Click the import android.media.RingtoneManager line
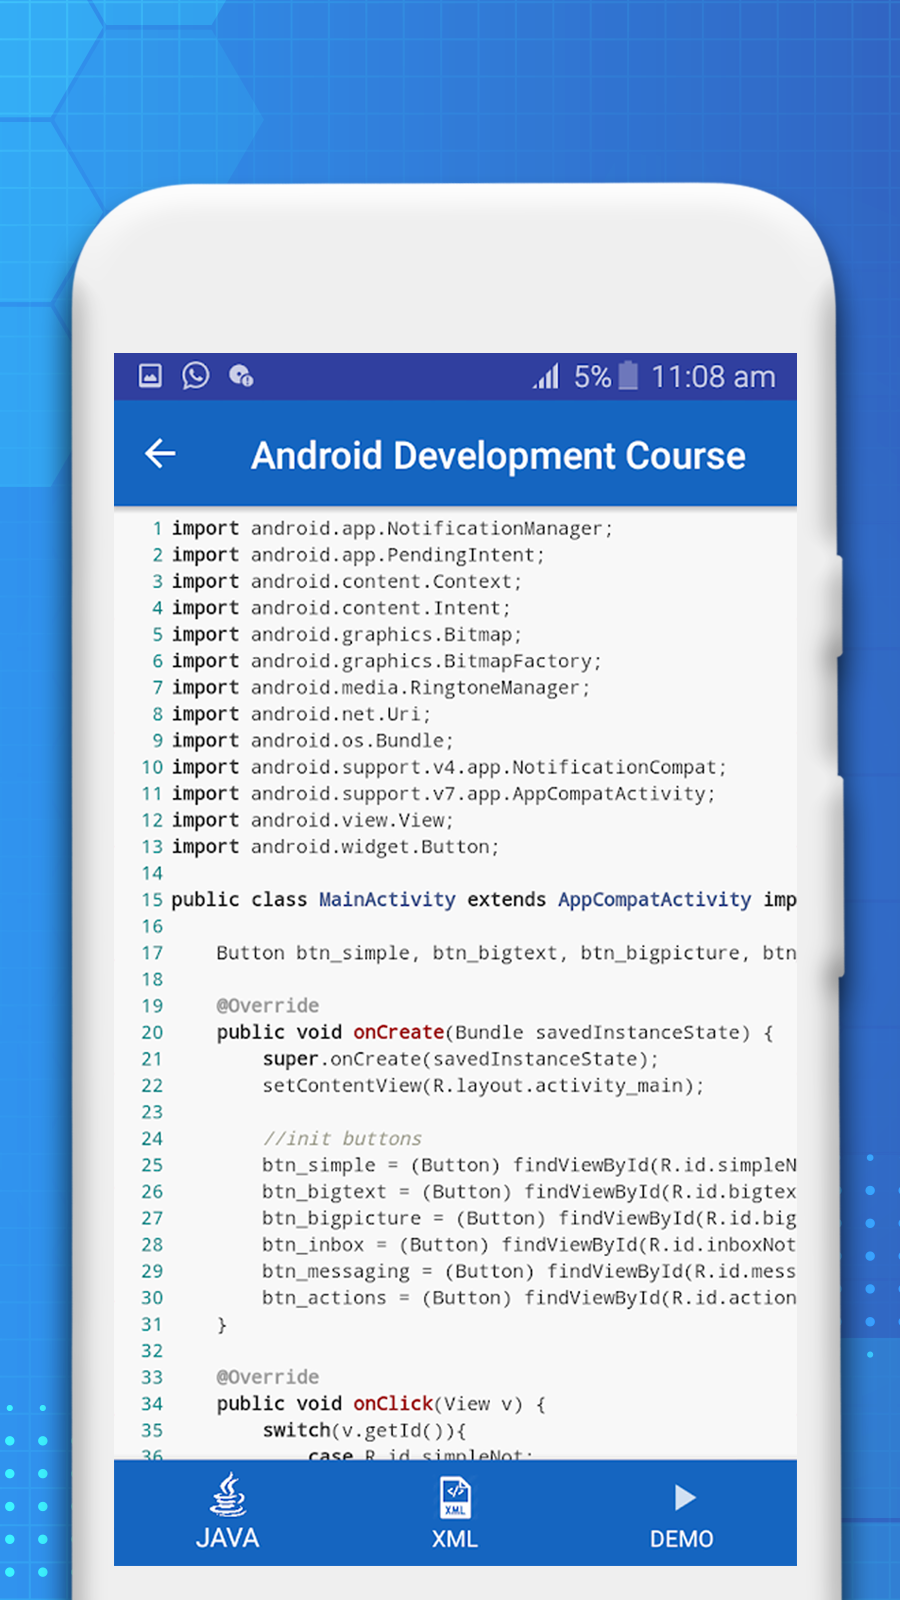Viewport: 900px width, 1600px height. click(x=381, y=688)
